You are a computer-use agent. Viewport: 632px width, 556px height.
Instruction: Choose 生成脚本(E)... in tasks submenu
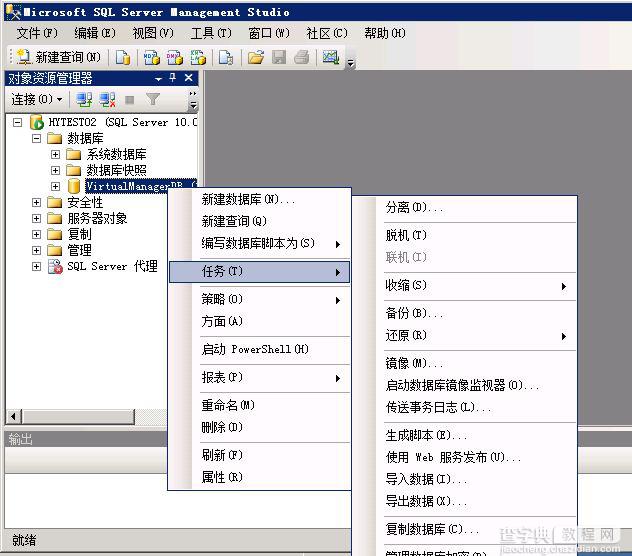click(465, 435)
